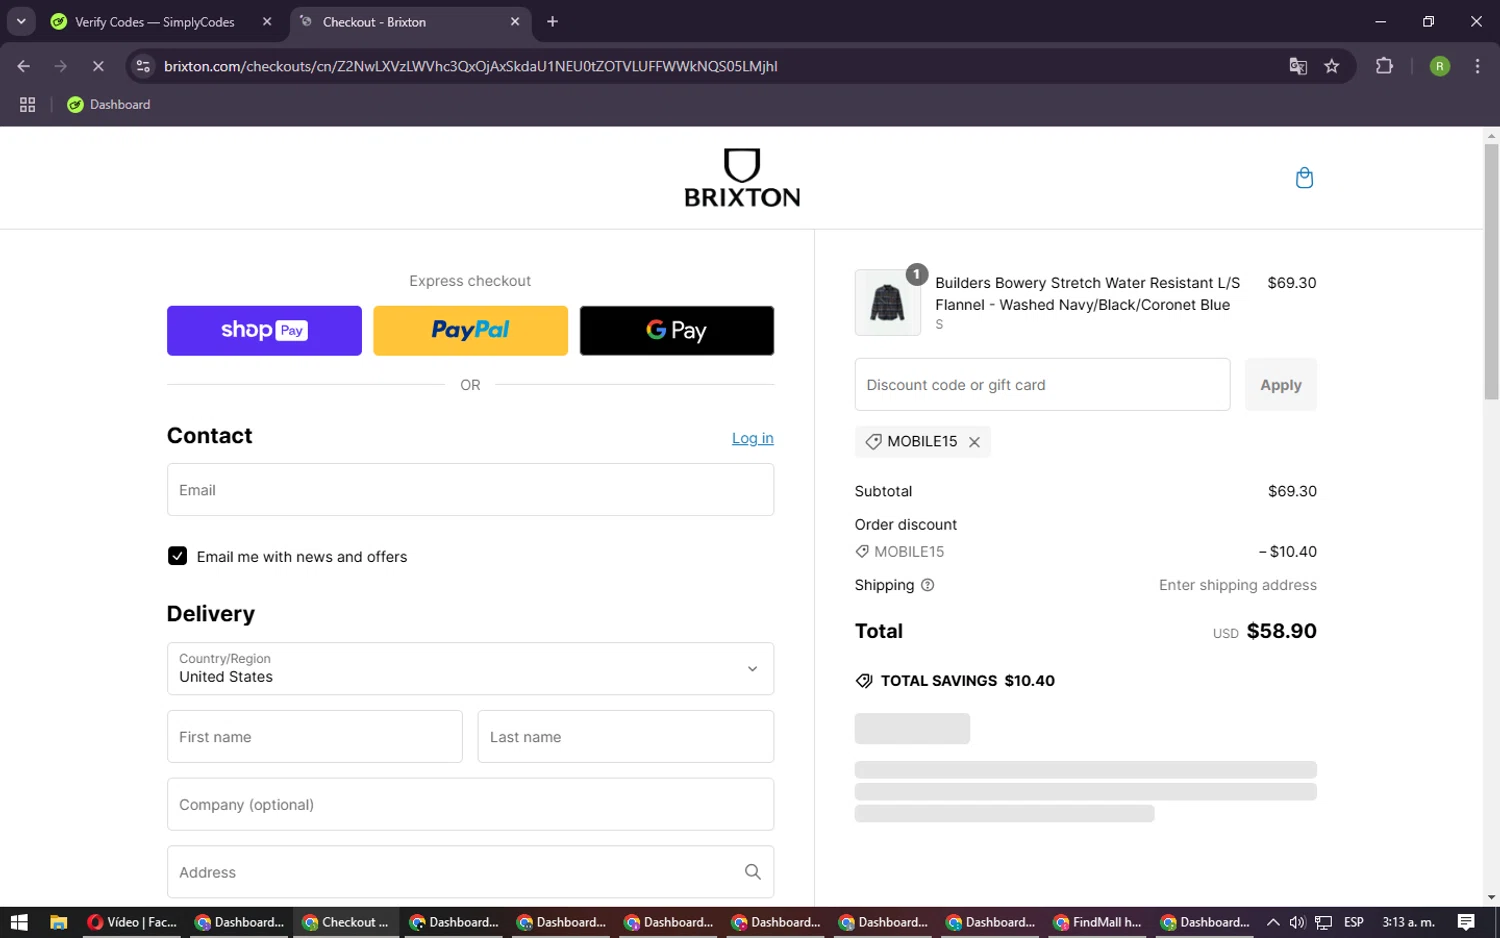Focus the Address input field
1500x938 pixels.
tap(470, 872)
